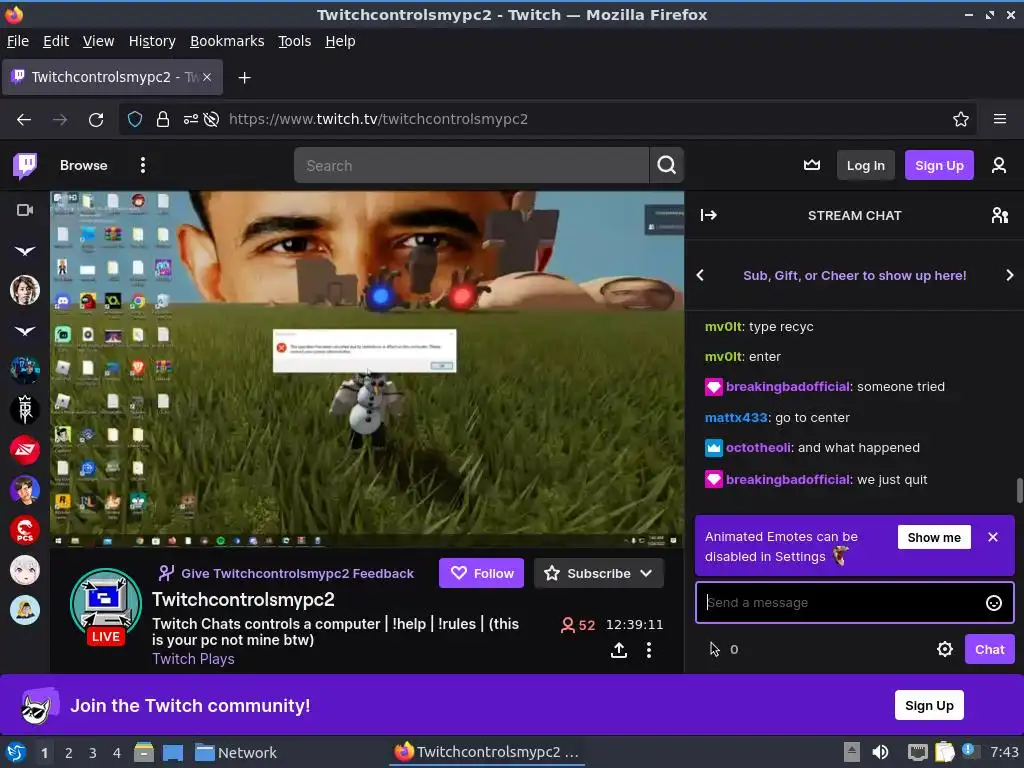Open the tracking protection shield icon
This screenshot has width=1024, height=768.
click(135, 120)
